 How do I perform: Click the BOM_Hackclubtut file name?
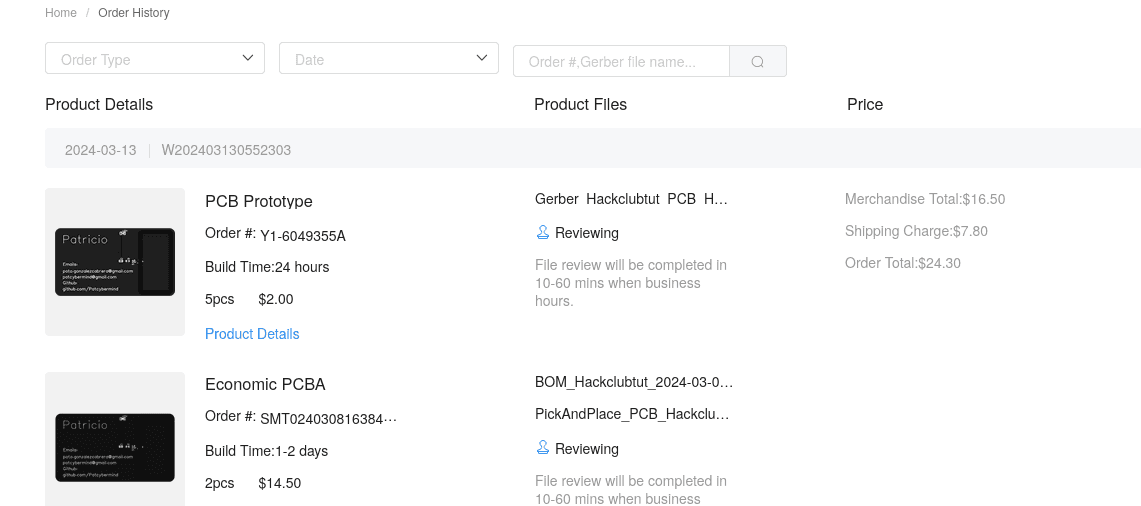[634, 382]
